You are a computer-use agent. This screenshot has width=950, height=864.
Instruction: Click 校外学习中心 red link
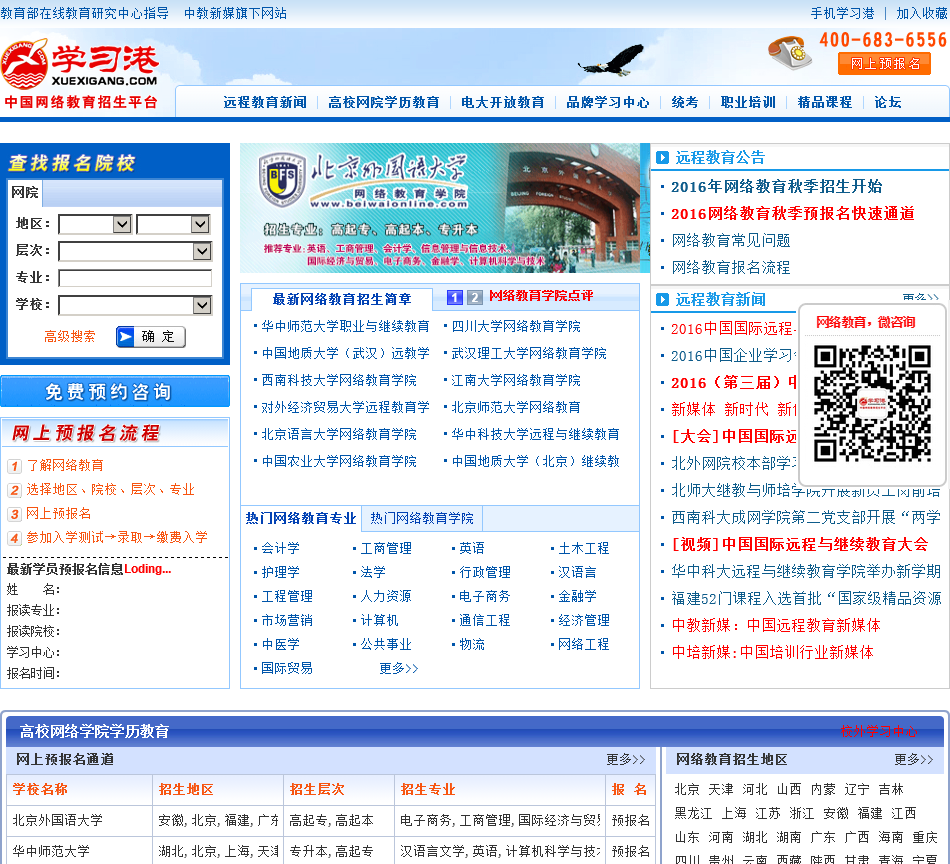(x=879, y=731)
